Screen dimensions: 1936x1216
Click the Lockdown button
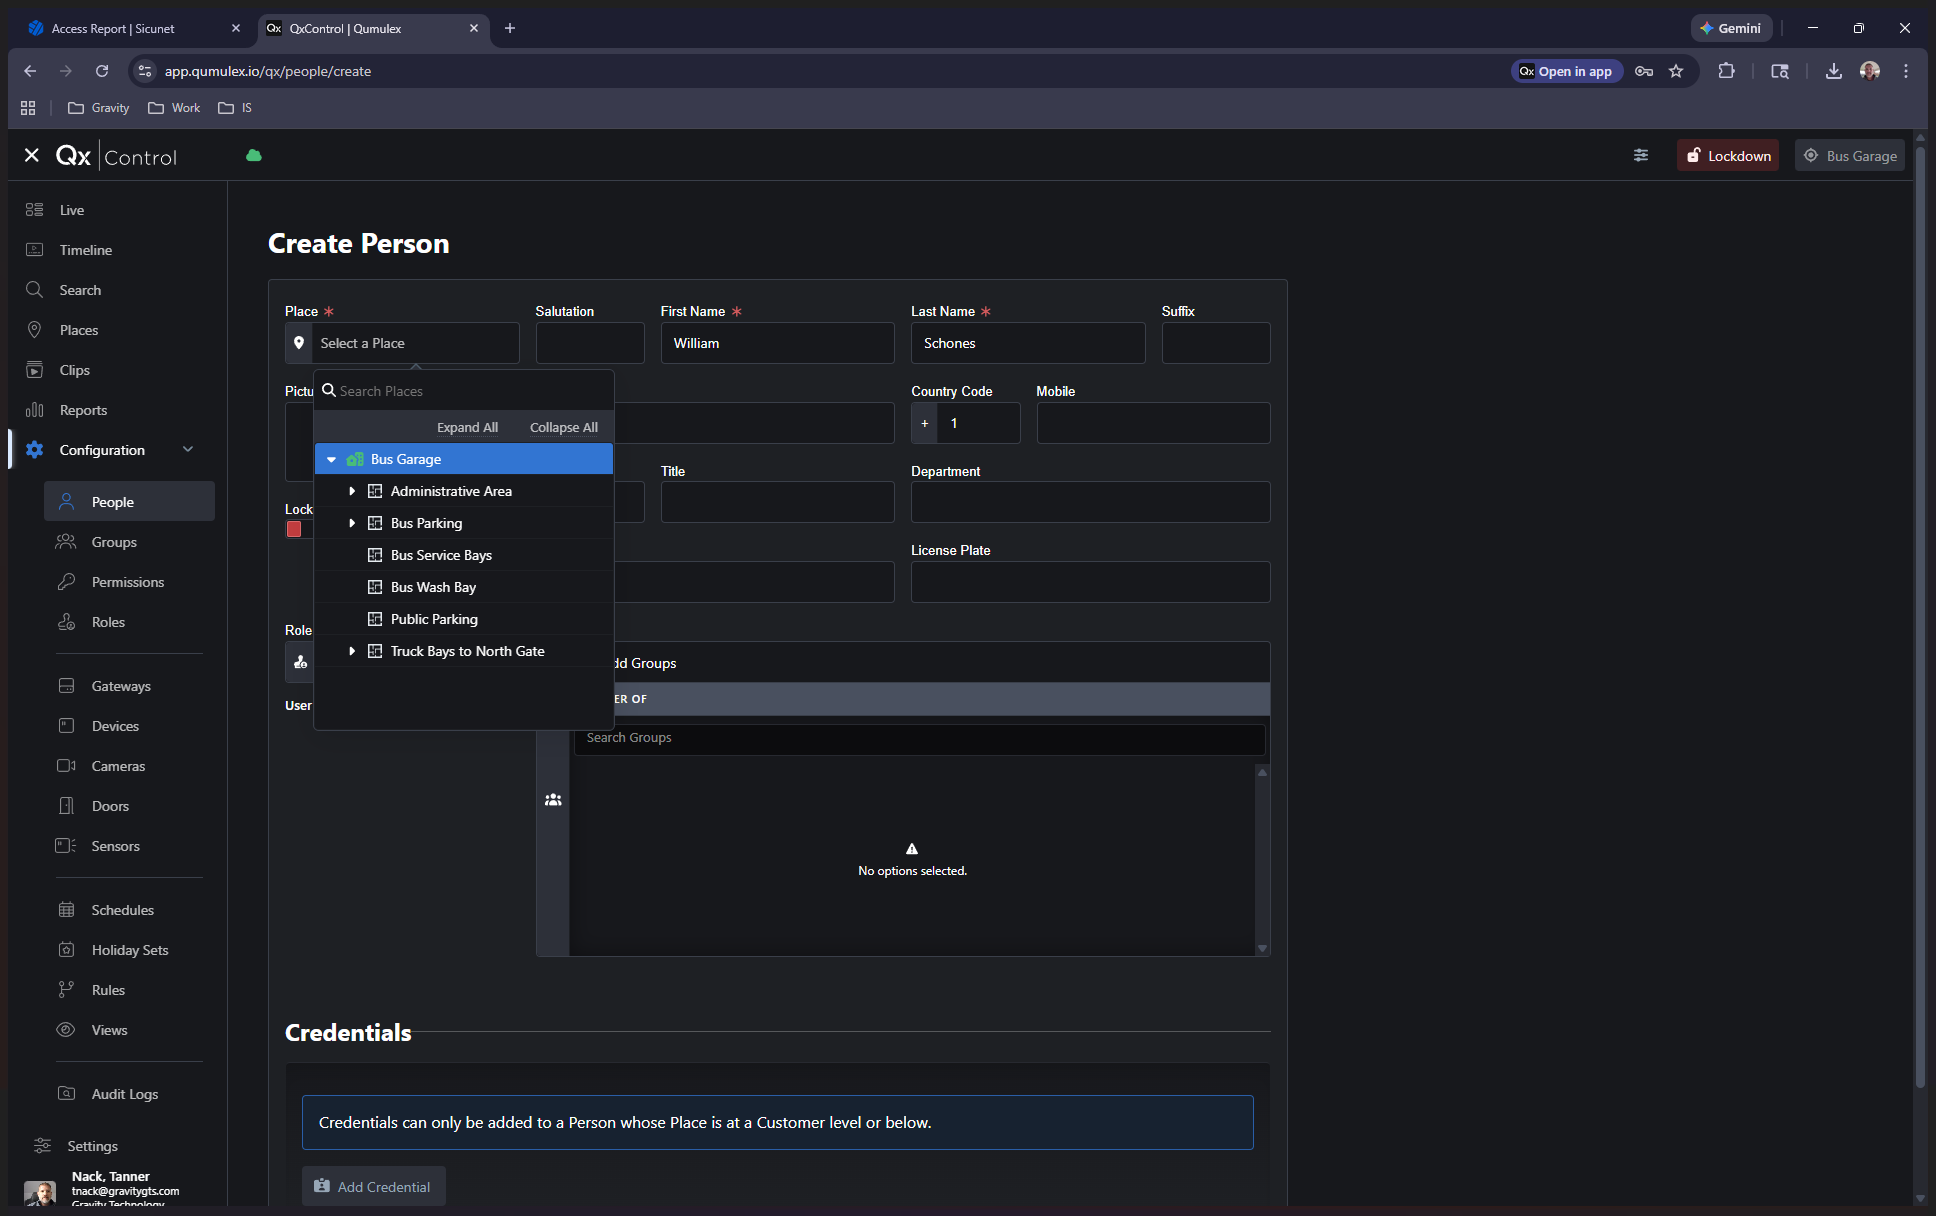1728,156
